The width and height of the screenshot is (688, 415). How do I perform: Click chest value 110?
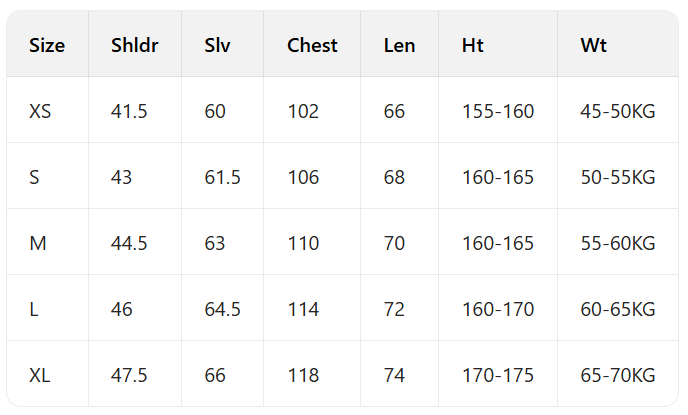(303, 243)
